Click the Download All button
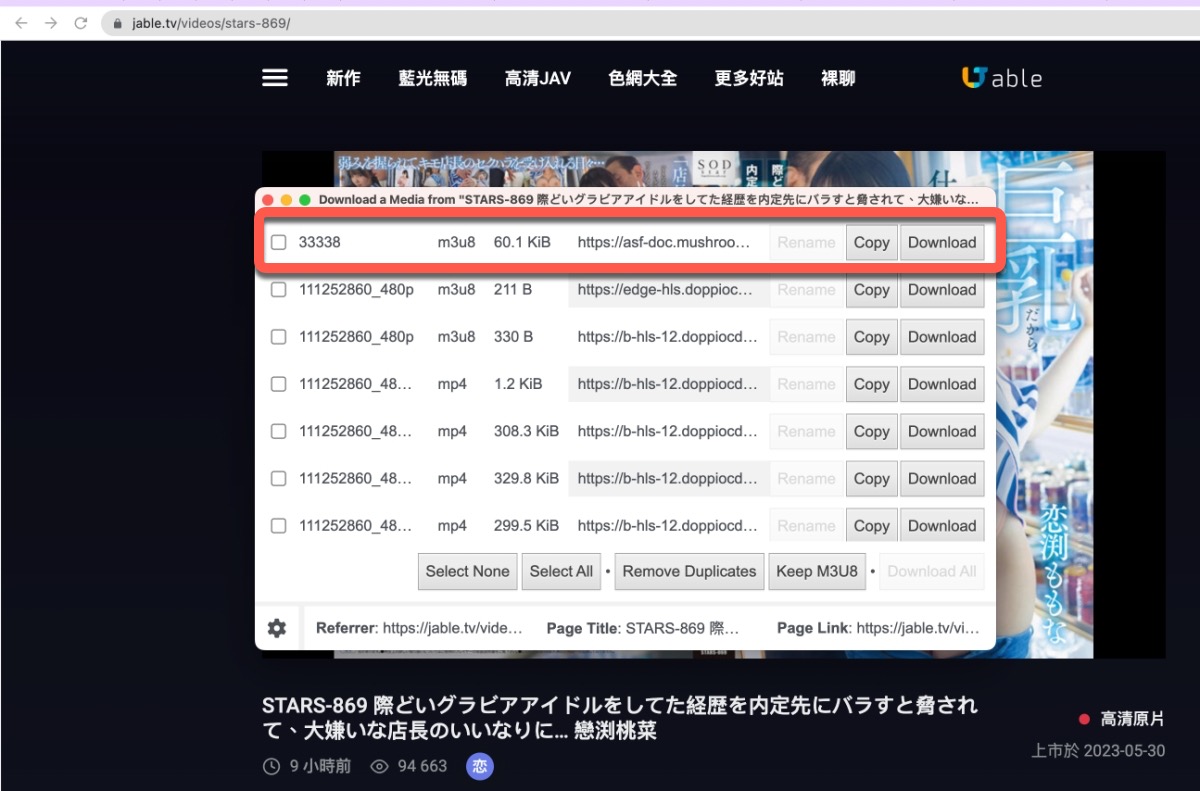This screenshot has width=1200, height=791. click(x=932, y=571)
